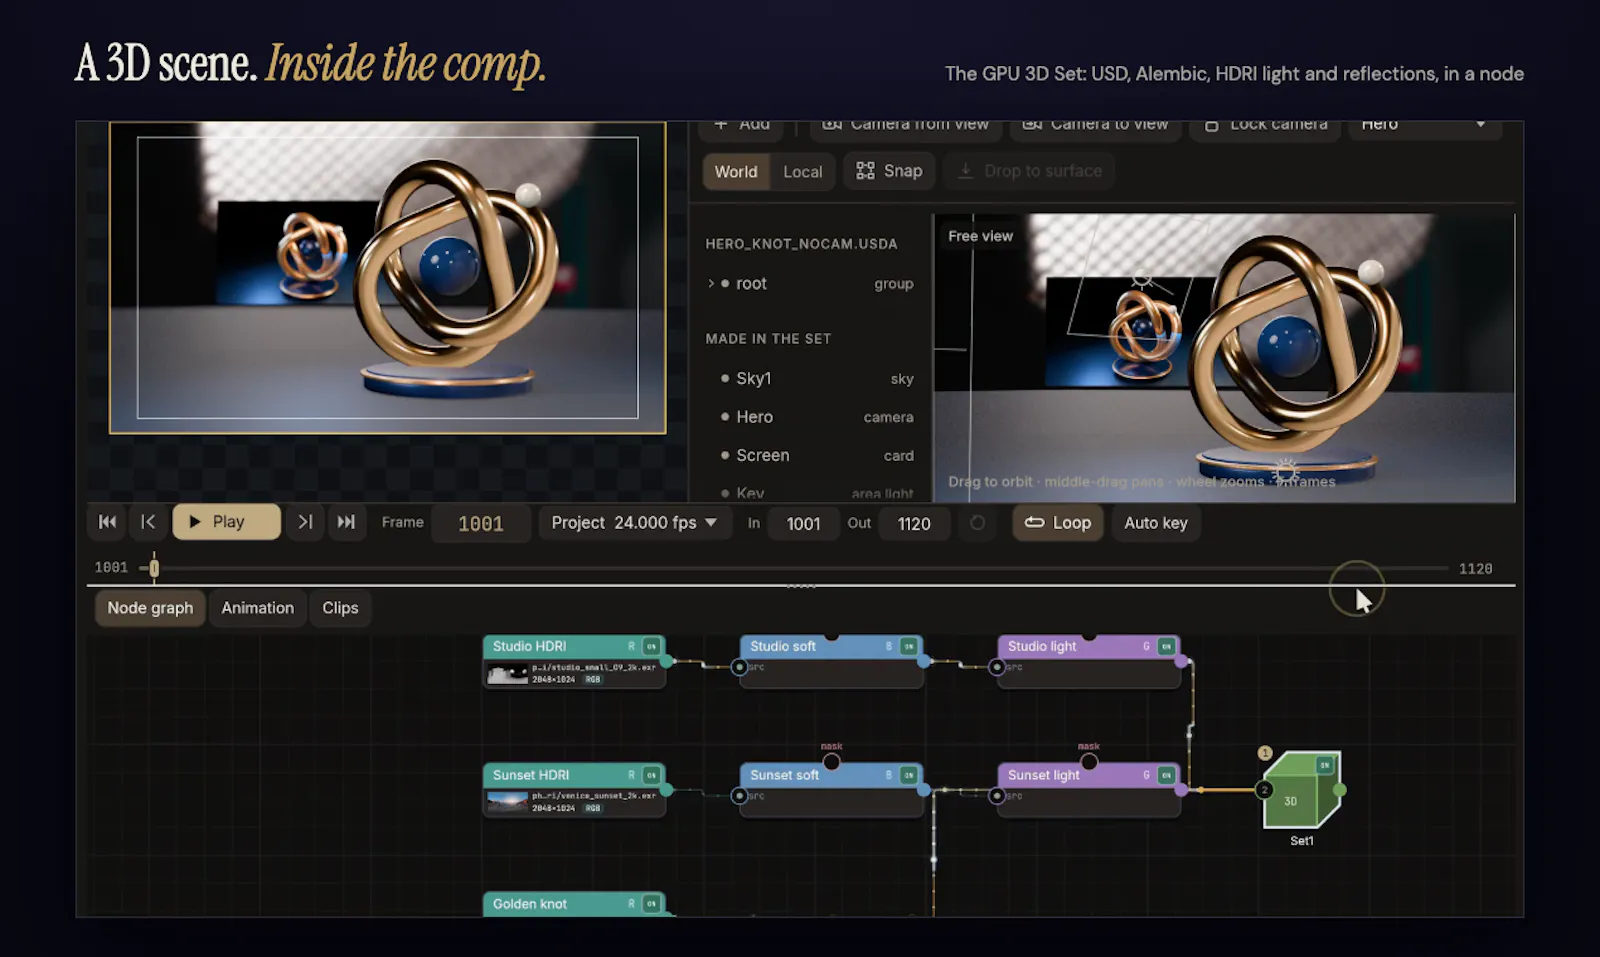1600x957 pixels.
Task: Jump to first frame with skip-to-start icon
Action: click(x=107, y=522)
